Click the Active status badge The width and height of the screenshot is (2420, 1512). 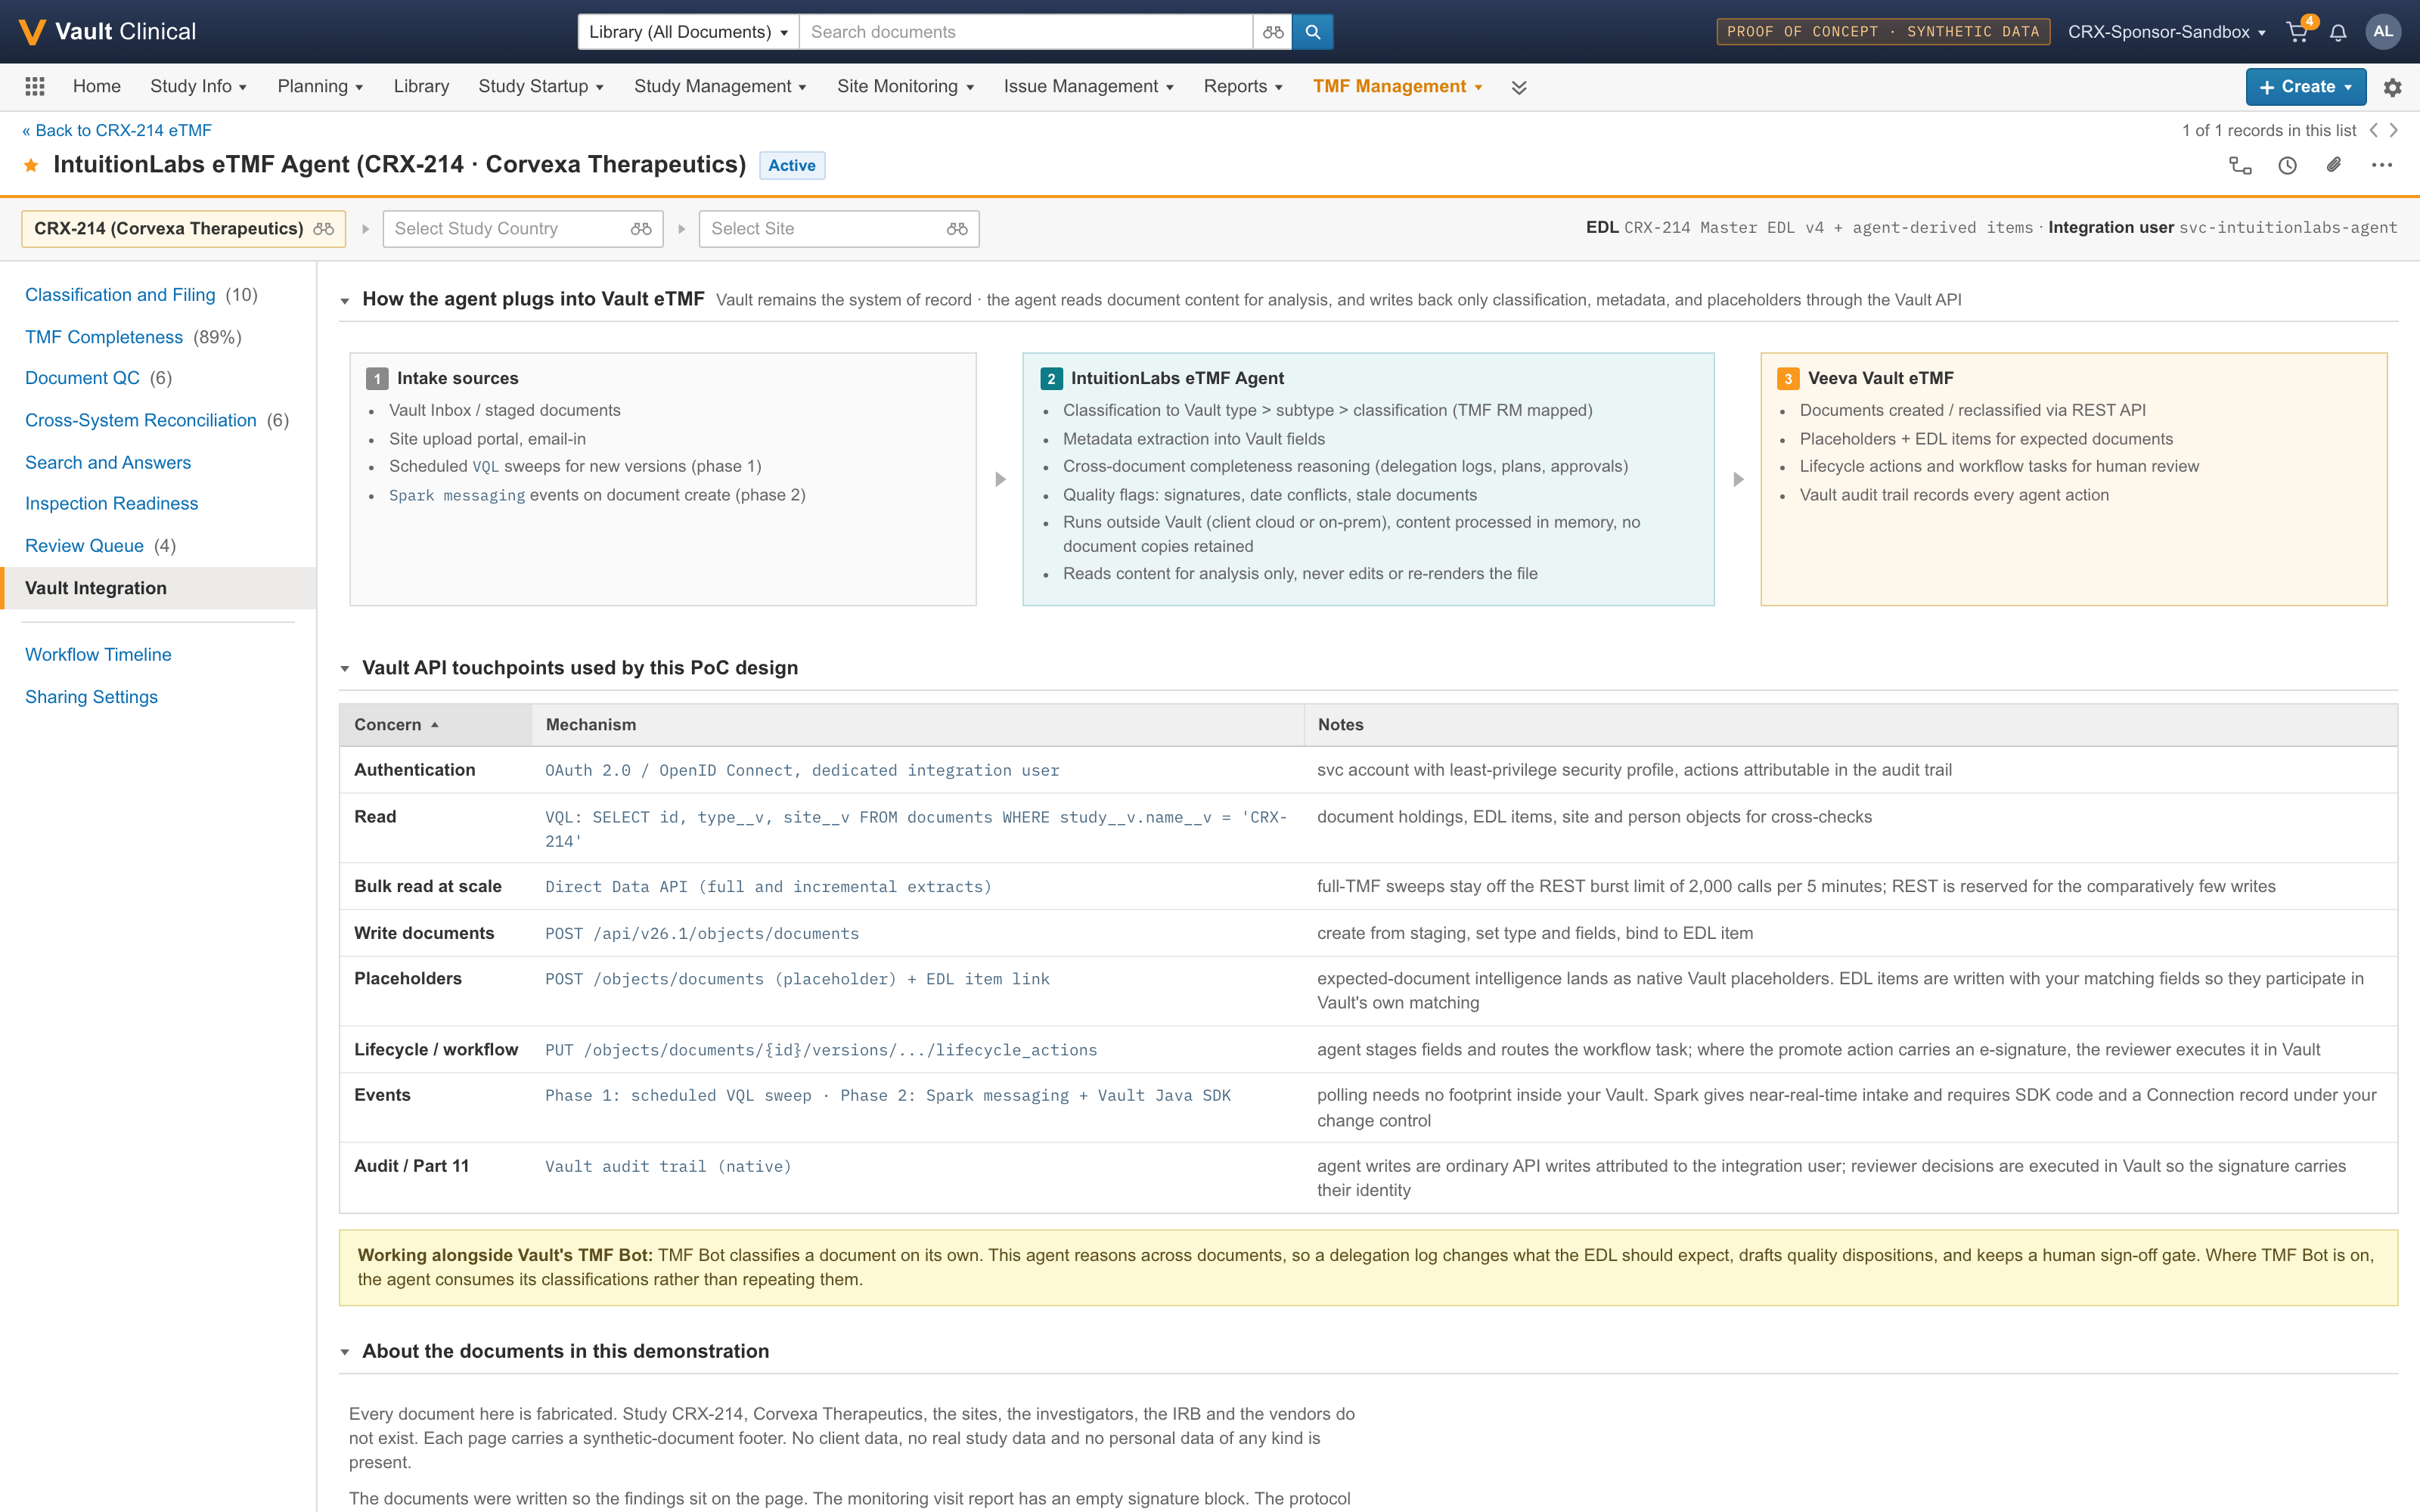coord(791,166)
